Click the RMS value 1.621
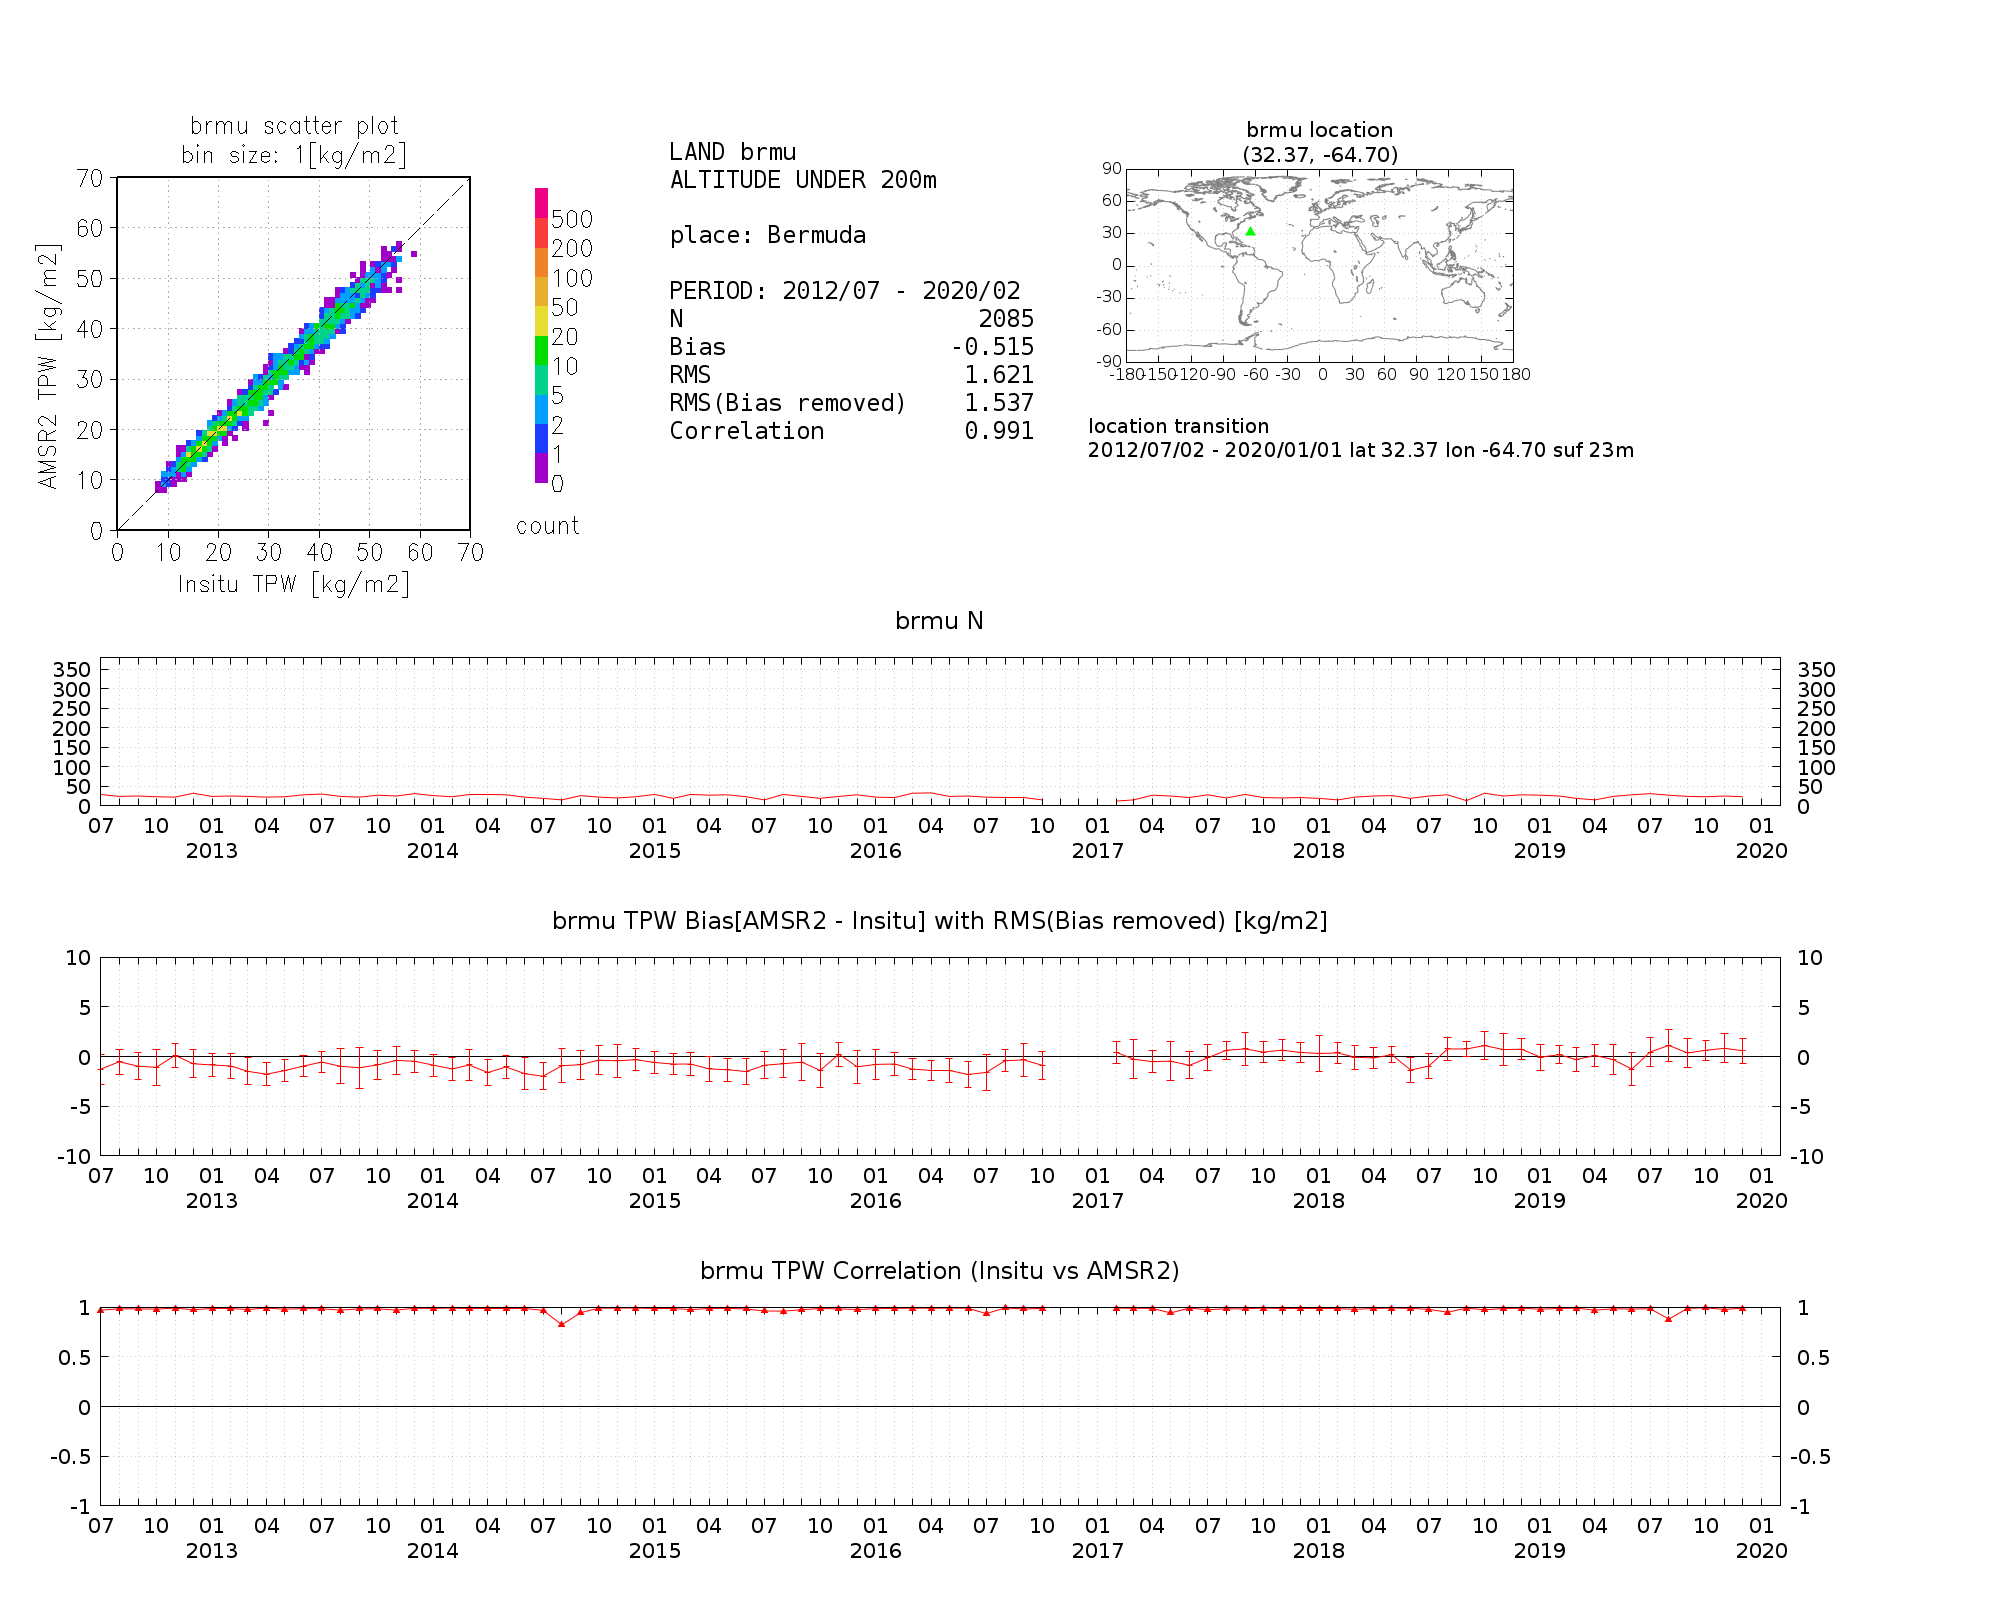This screenshot has width=2000, height=1600. (999, 375)
